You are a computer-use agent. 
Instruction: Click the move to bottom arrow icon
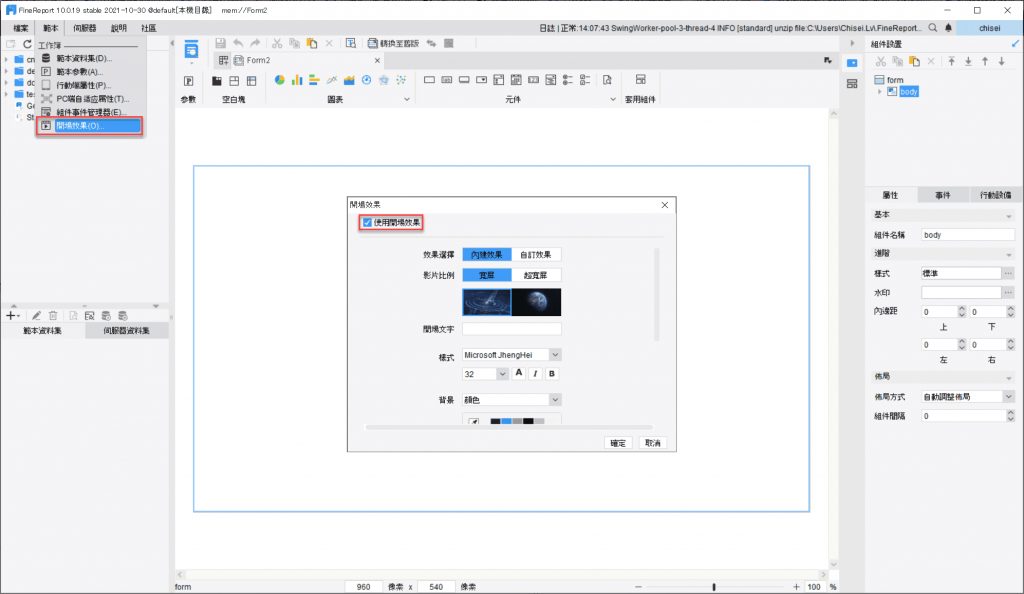point(968,61)
